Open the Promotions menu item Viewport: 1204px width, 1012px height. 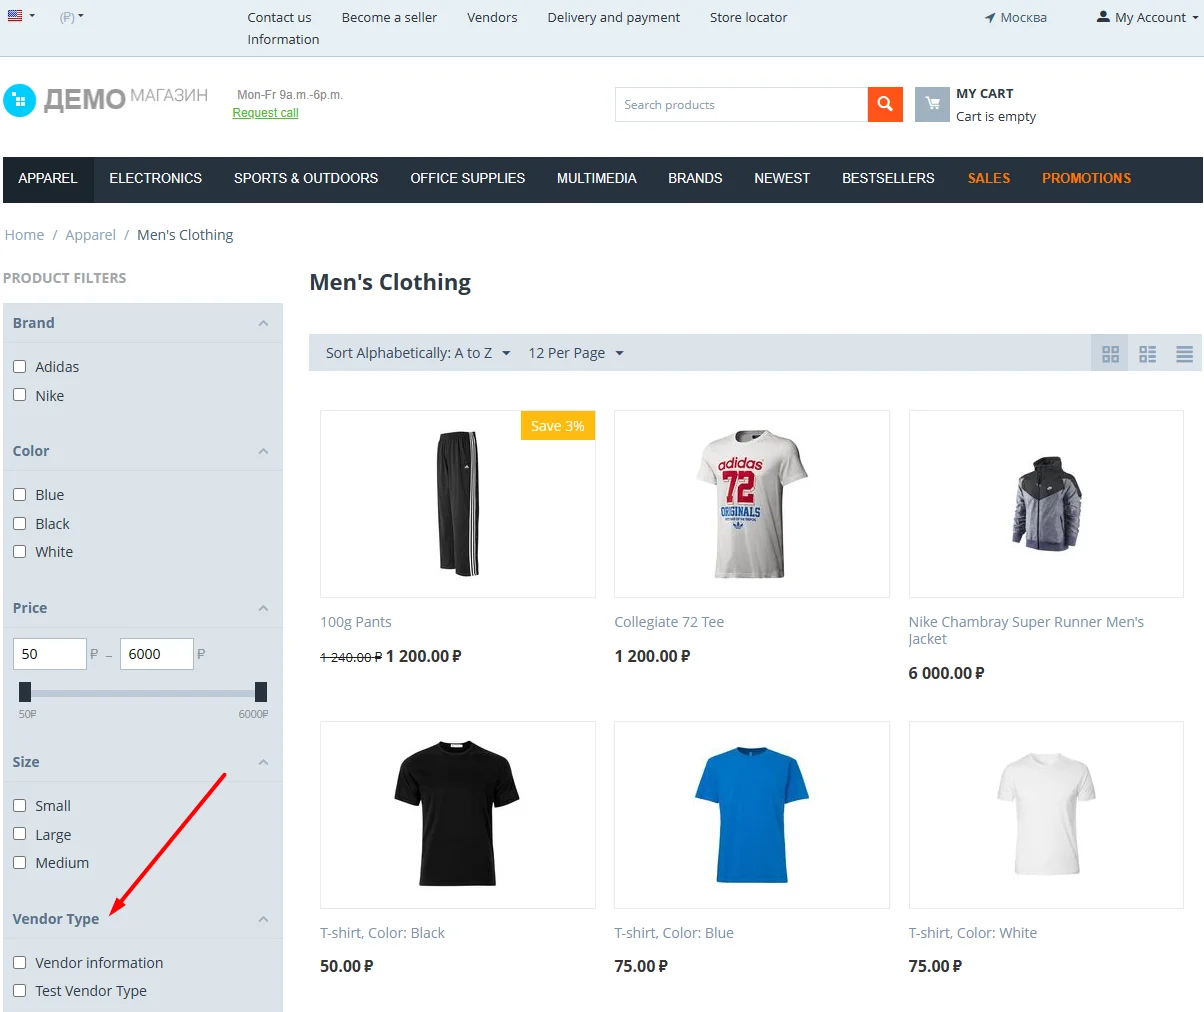[1086, 178]
